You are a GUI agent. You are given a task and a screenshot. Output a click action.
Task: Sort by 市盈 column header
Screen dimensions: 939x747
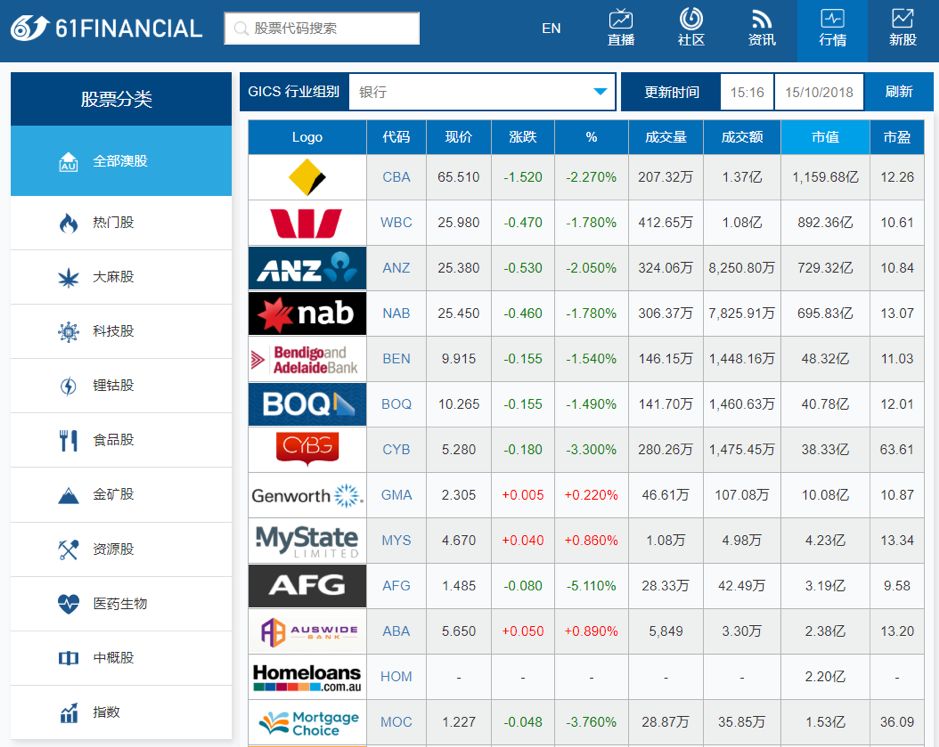[x=897, y=137]
